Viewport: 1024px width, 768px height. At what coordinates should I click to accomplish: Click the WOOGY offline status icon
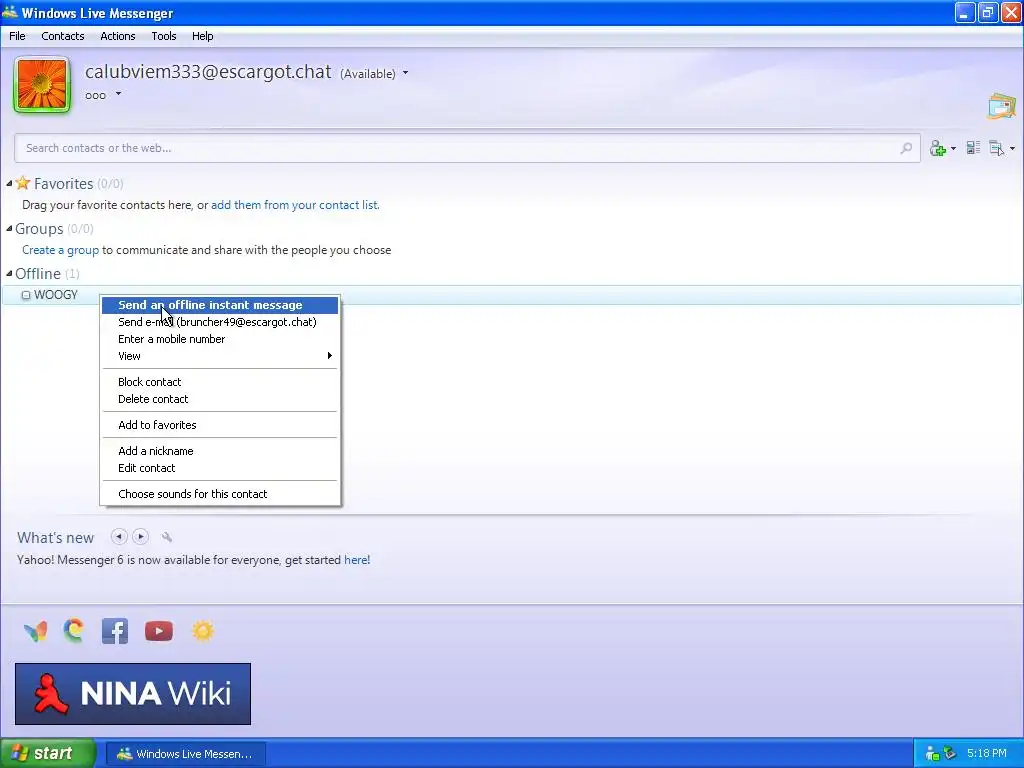(x=26, y=295)
